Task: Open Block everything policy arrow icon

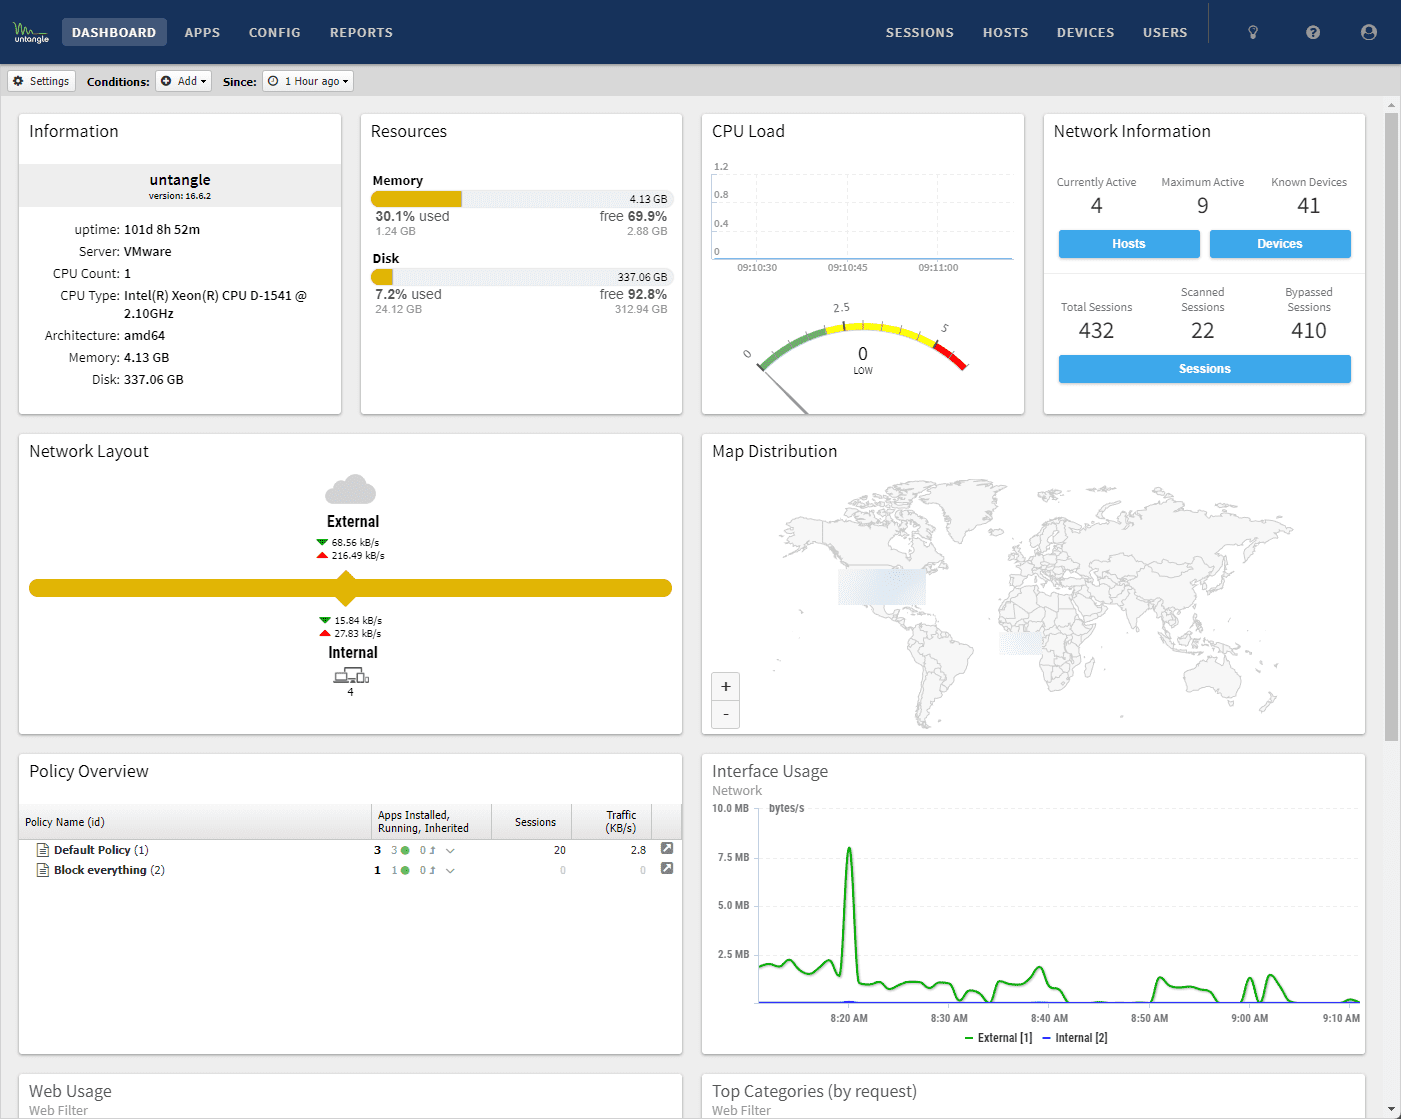Action: coord(667,869)
